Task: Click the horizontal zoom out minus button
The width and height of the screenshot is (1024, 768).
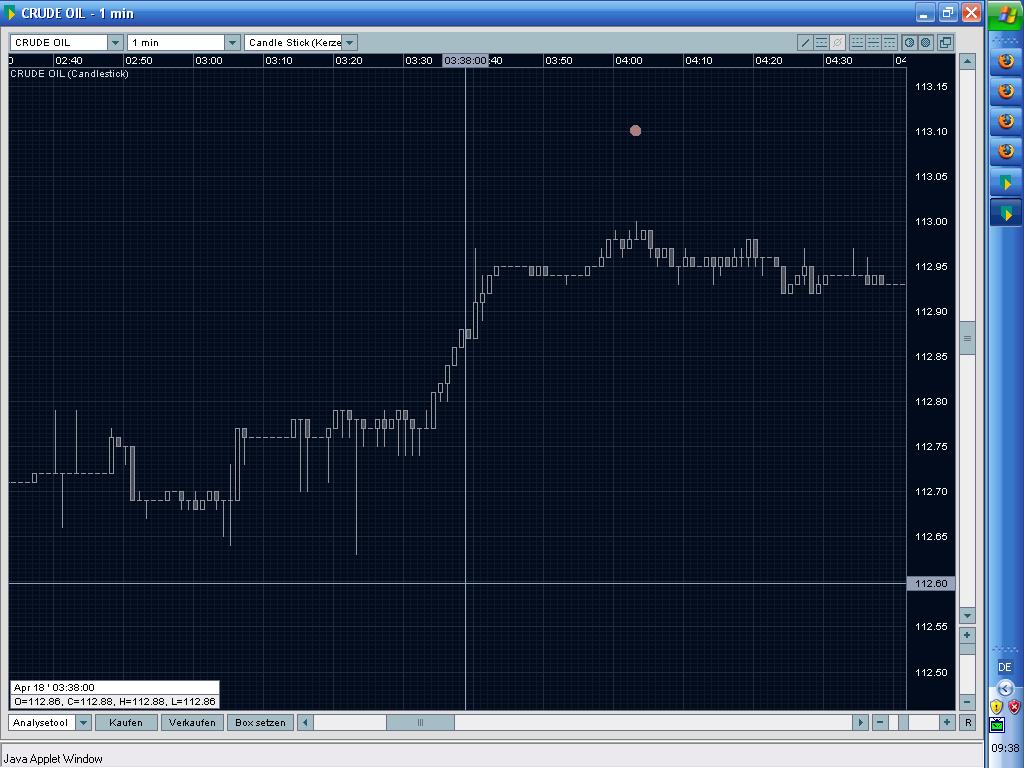Action: coord(880,722)
